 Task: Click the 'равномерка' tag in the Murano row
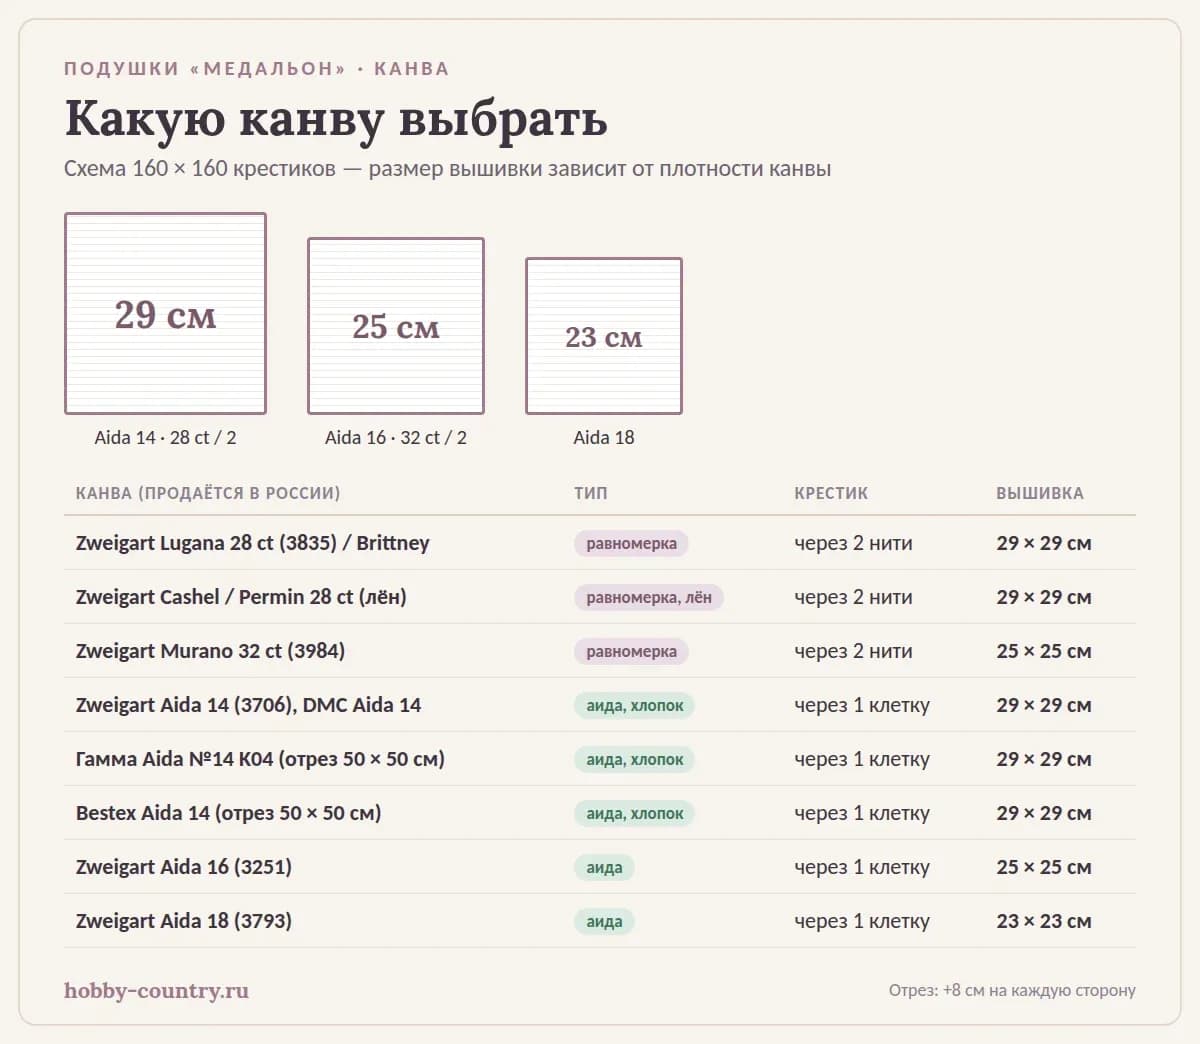point(631,652)
